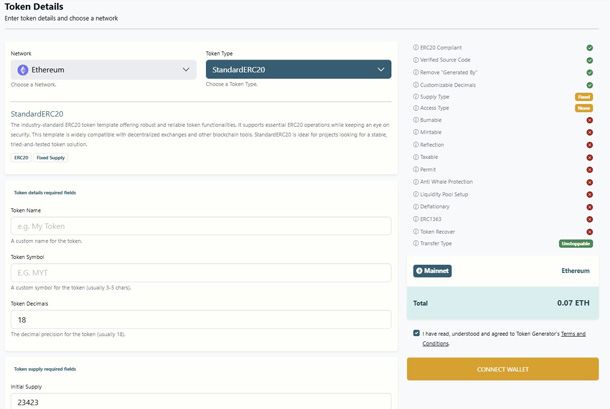This screenshot has height=409, width=610.
Task: Click the Unstoppable badge for Transfer Type
Action: 576,244
